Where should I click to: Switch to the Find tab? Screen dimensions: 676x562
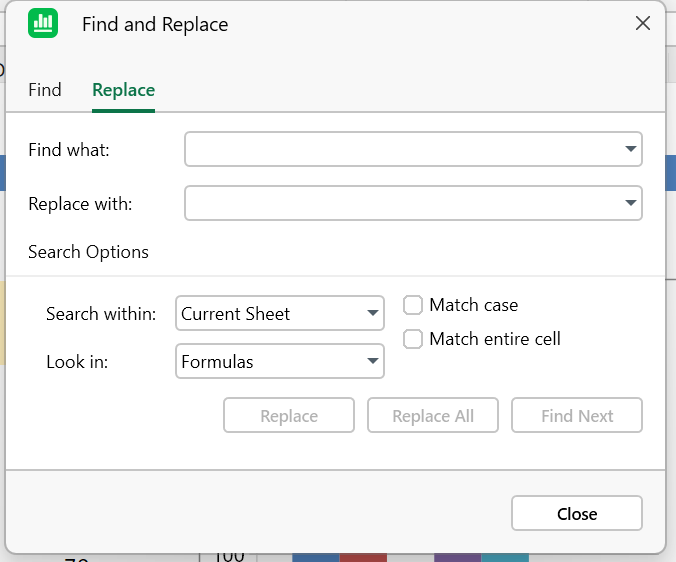tap(45, 90)
